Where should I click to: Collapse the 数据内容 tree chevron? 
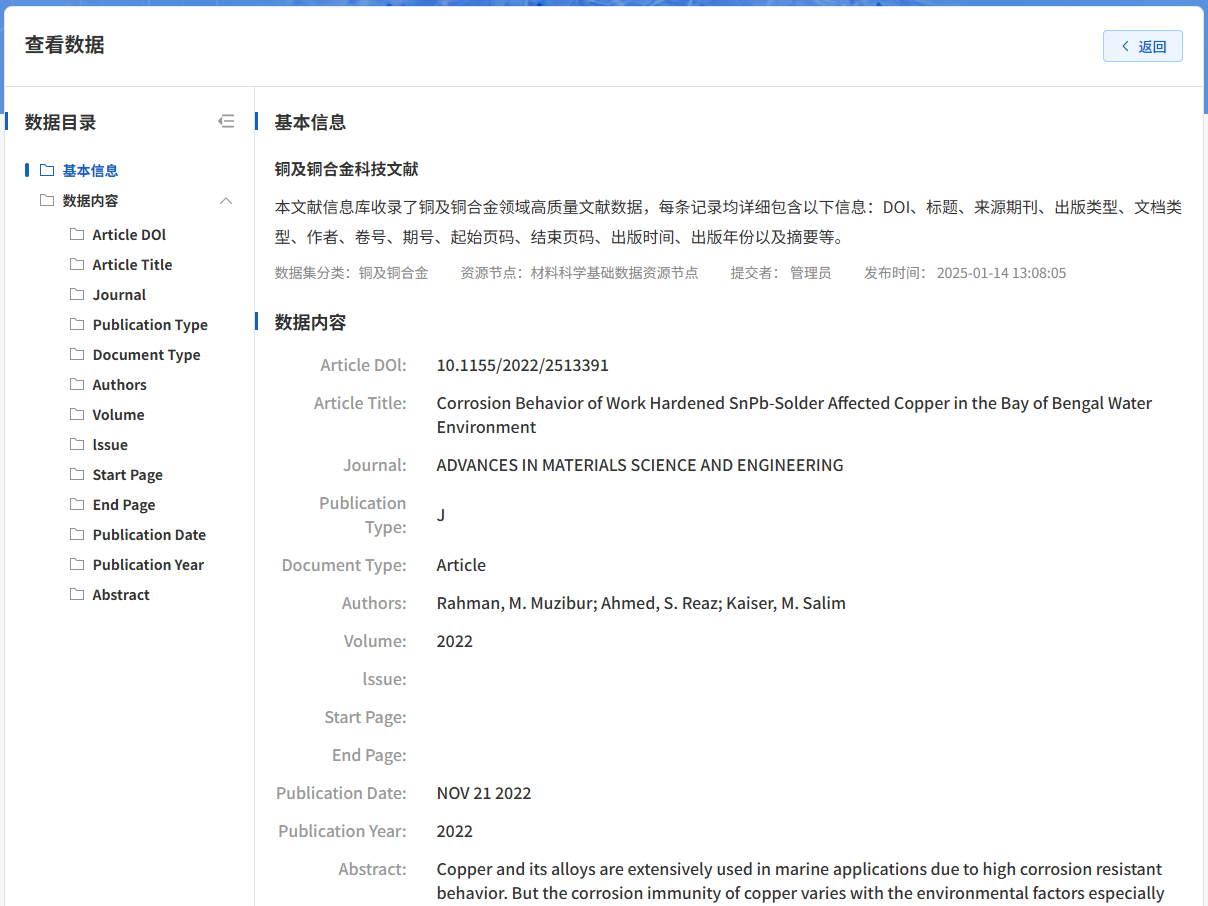point(226,201)
